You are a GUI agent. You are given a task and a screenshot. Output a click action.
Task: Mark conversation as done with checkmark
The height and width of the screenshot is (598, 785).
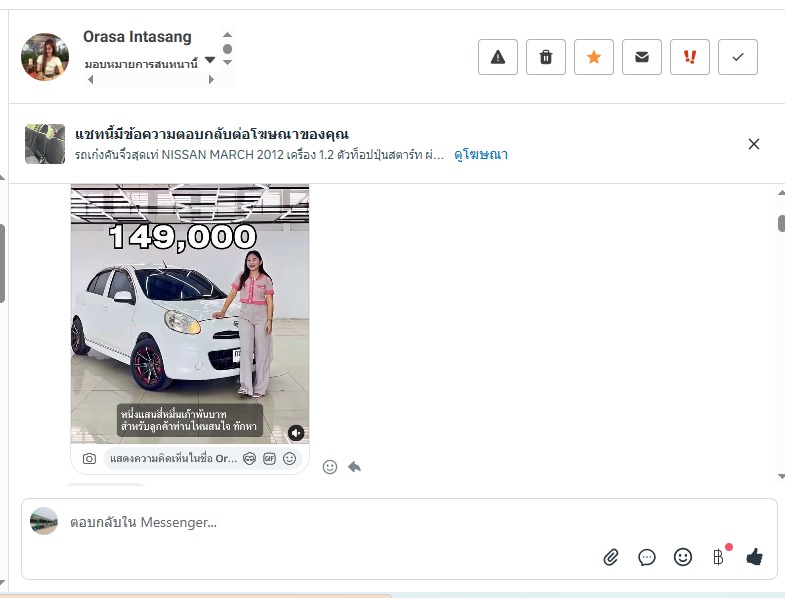pyautogui.click(x=738, y=57)
